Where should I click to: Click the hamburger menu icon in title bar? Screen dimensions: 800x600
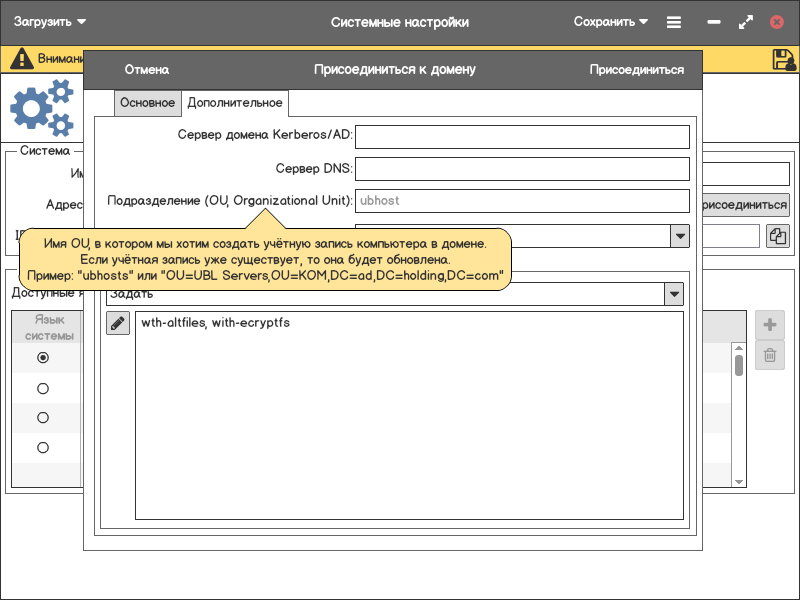point(674,22)
